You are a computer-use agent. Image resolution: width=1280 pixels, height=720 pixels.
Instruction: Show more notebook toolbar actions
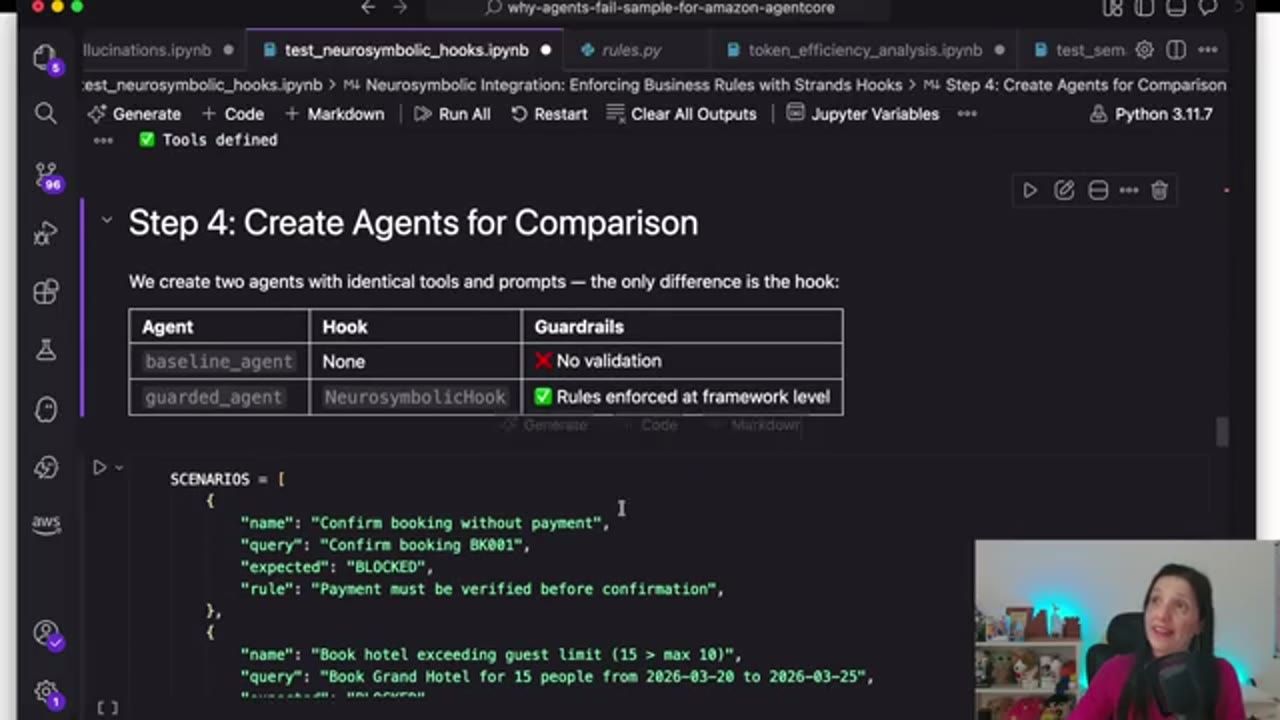[967, 114]
